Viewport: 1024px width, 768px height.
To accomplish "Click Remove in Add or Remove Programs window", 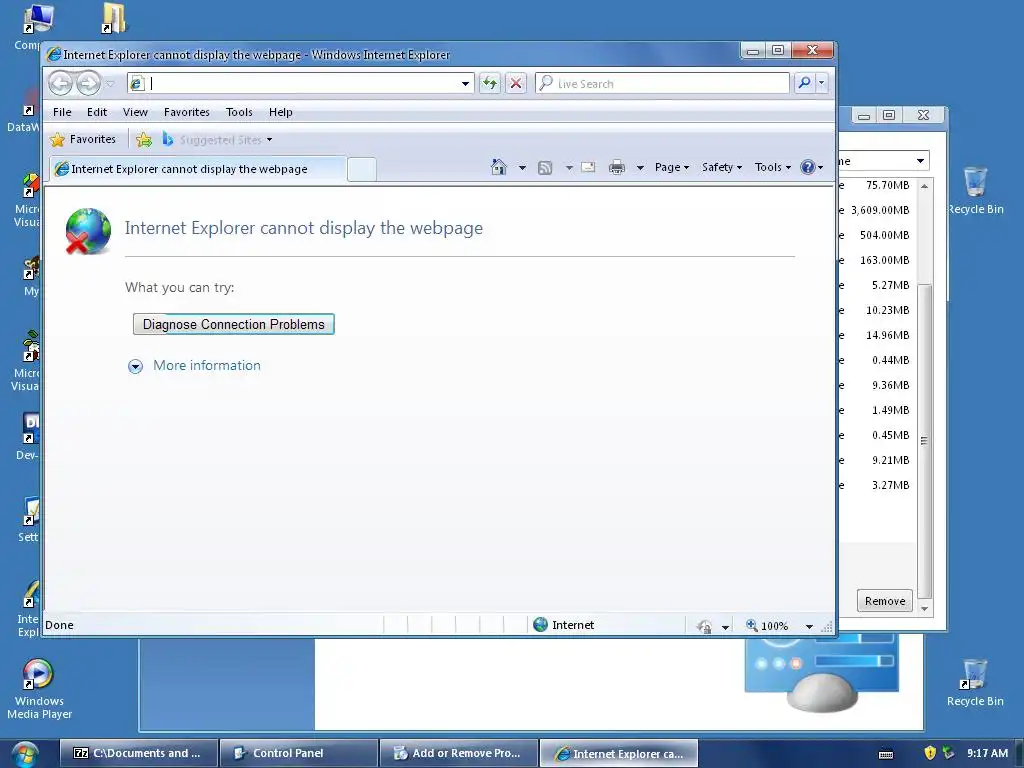I will (885, 601).
